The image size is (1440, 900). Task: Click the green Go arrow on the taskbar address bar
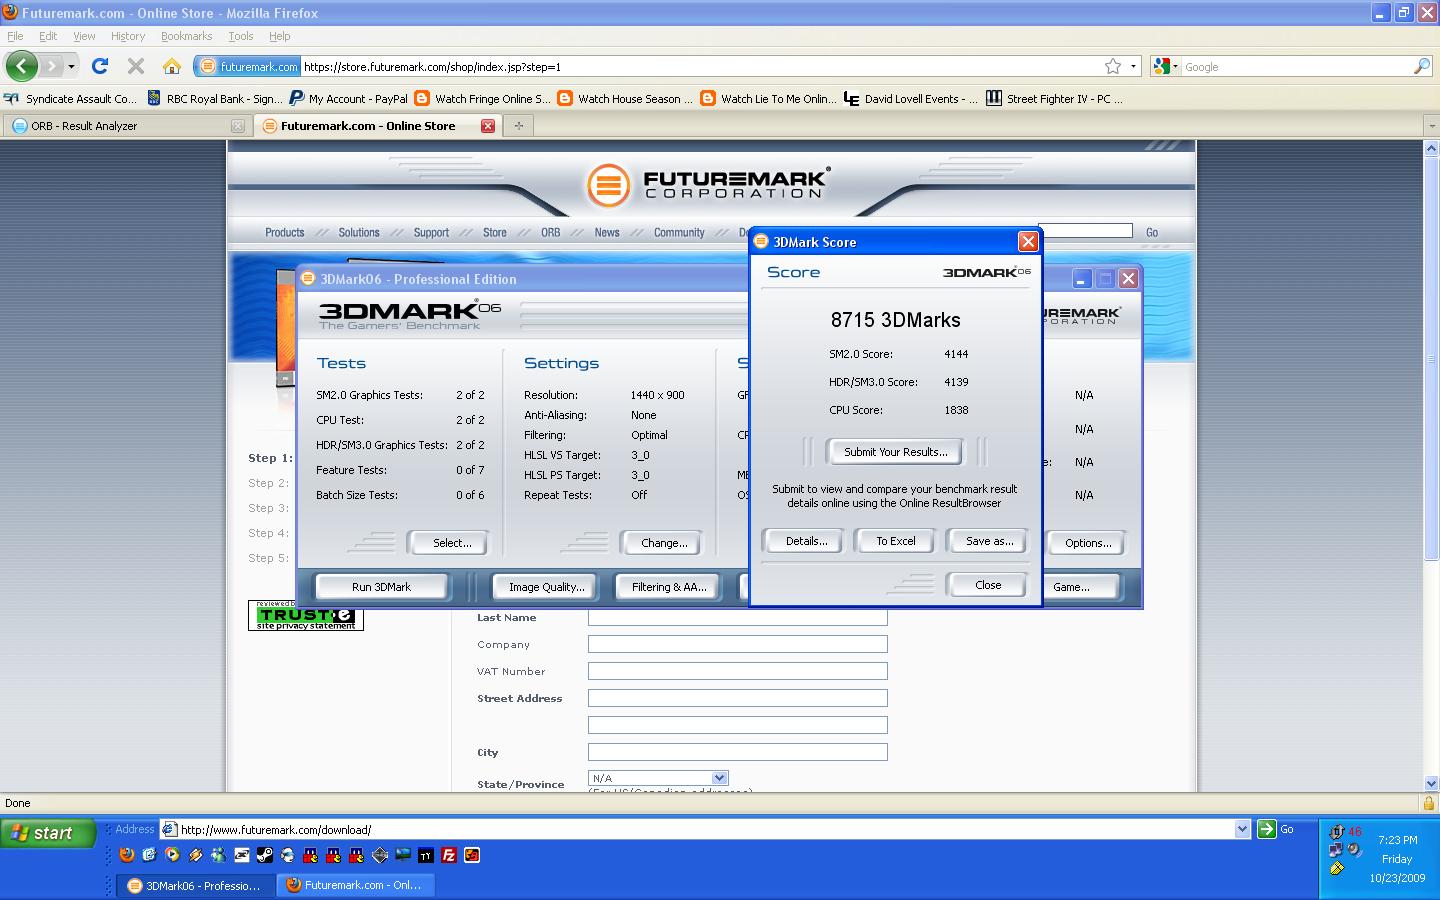[1267, 829]
